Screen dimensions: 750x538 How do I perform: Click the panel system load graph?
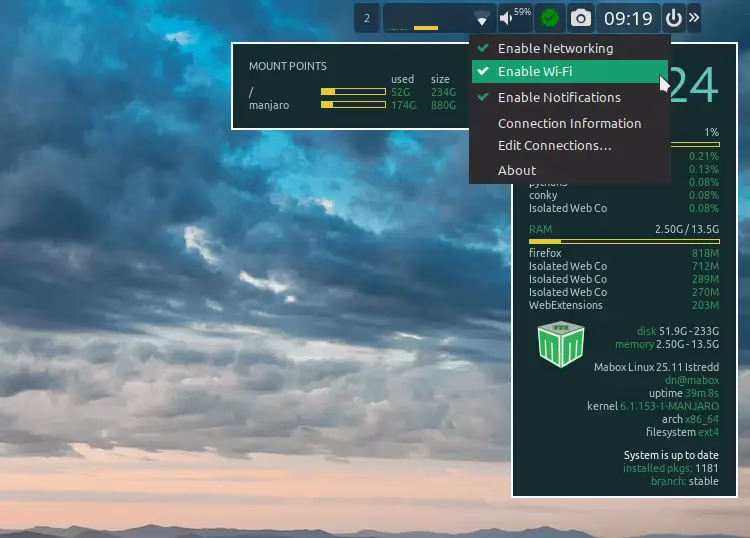coord(427,18)
